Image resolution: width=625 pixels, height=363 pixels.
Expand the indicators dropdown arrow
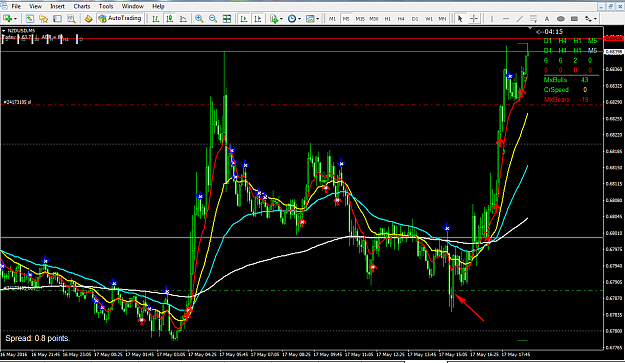(281, 19)
